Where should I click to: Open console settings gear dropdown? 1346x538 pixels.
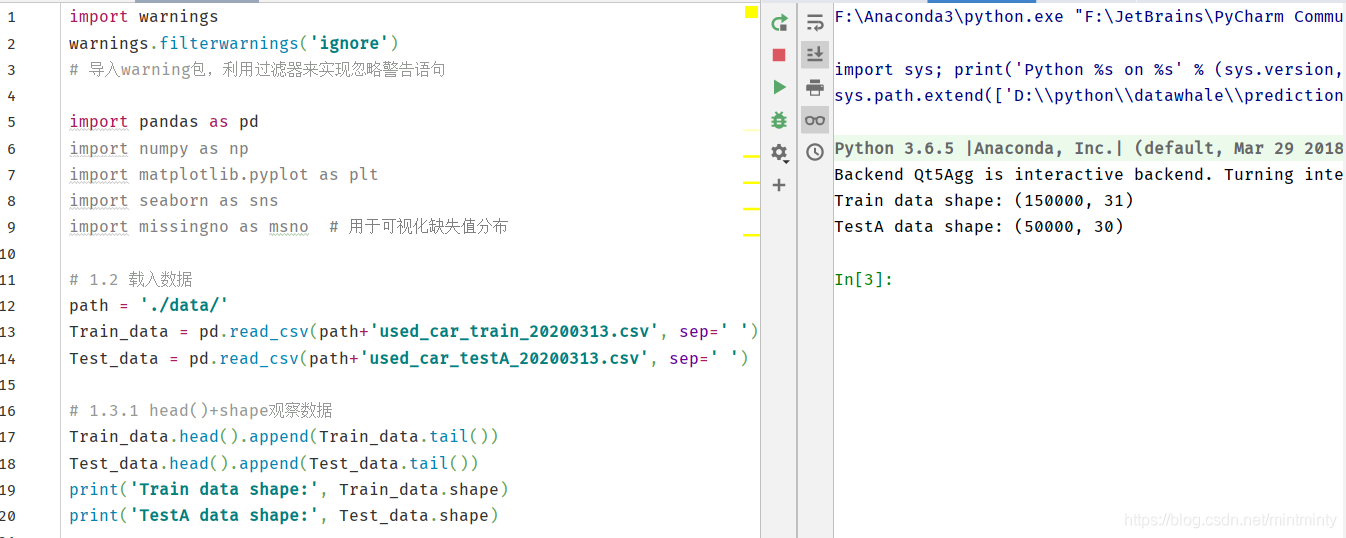click(779, 153)
